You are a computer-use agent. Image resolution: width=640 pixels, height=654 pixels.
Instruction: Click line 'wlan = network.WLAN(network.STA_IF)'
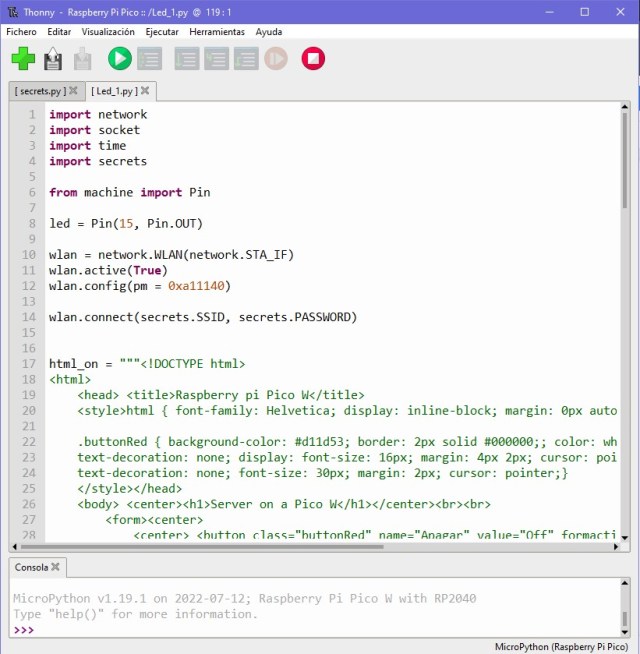171,254
